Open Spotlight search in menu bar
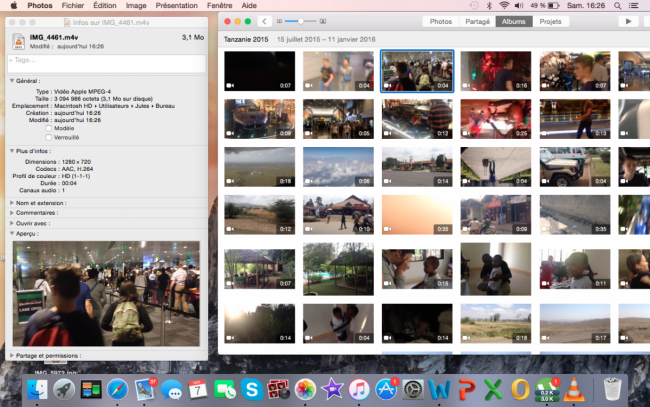This screenshot has height=407, width=650. (618, 5)
